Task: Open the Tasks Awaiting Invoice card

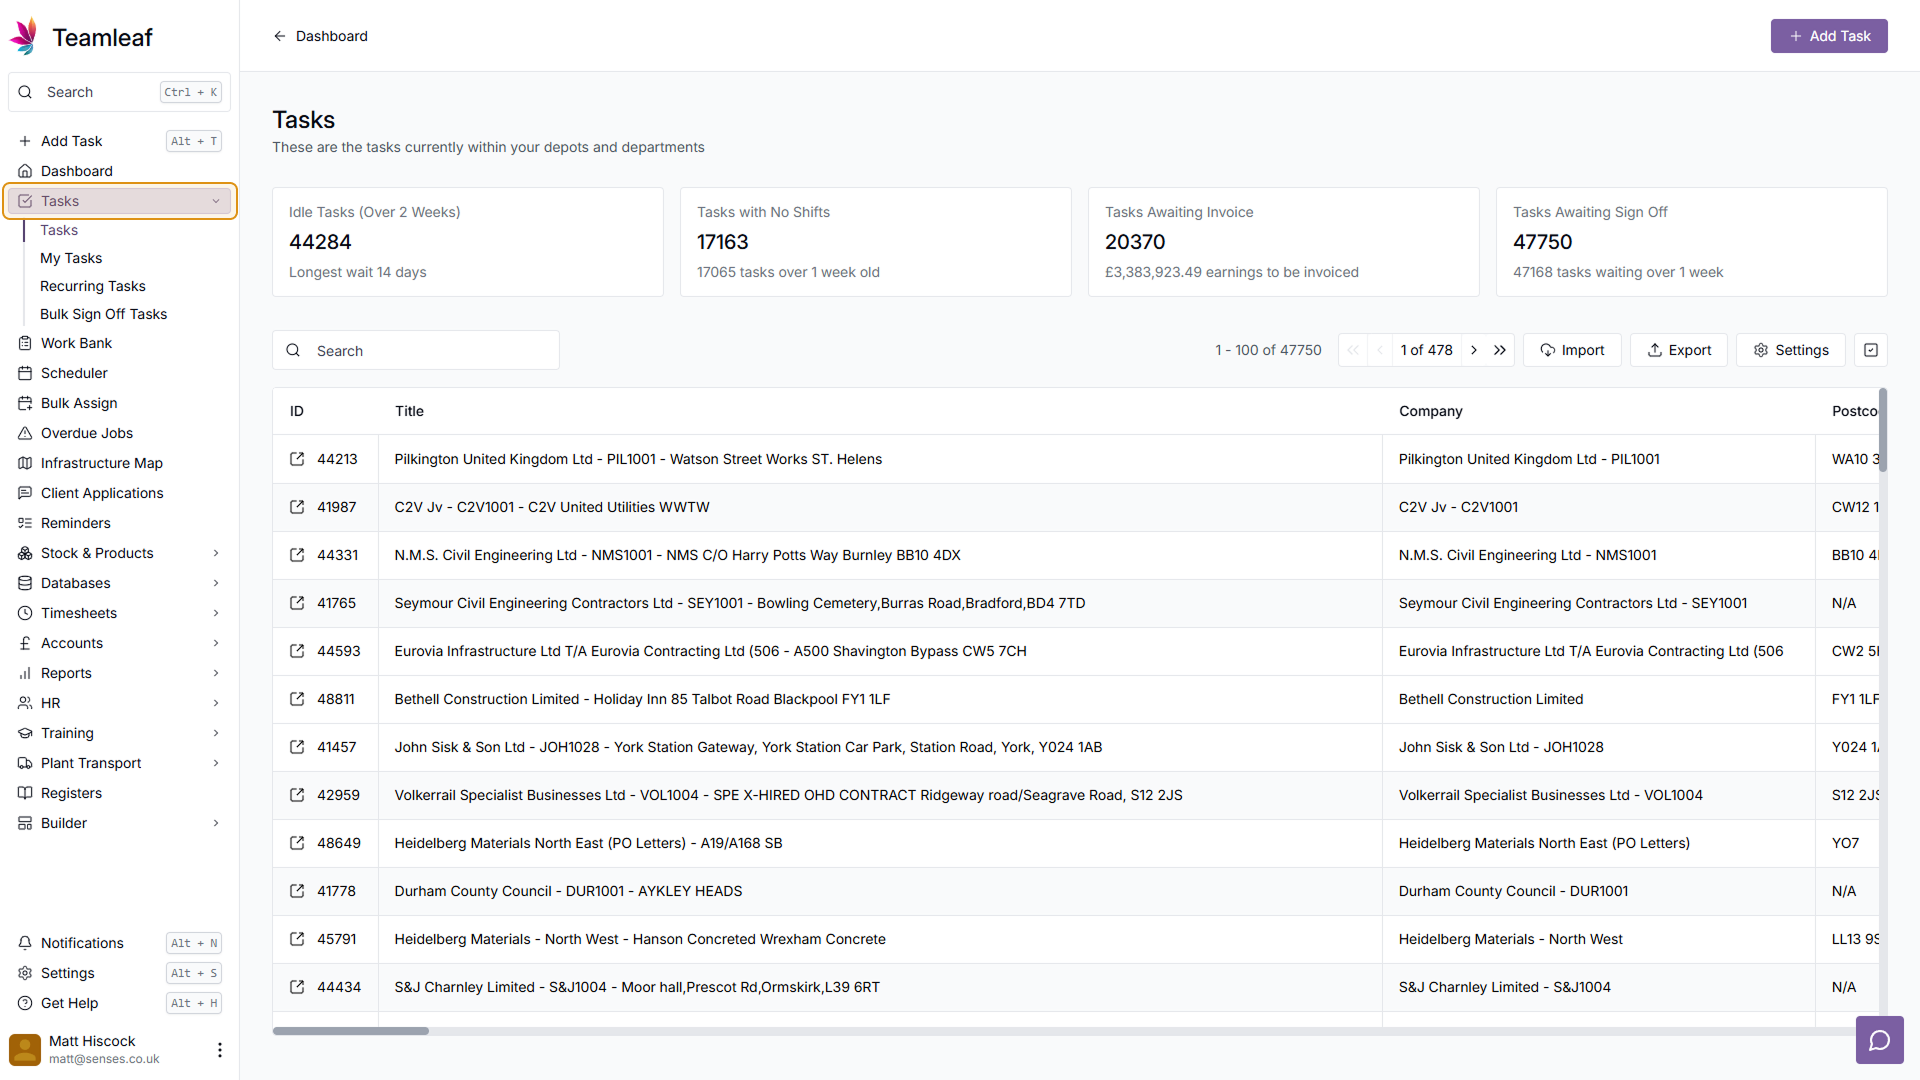Action: coord(1284,242)
